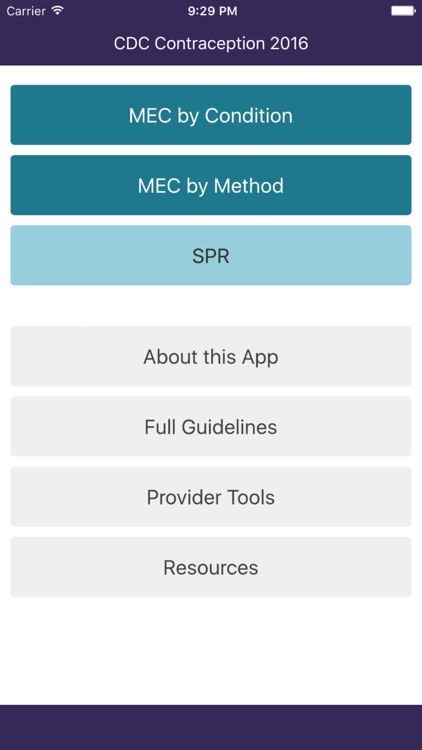This screenshot has height=750, width=422.
Task: Open Provider Tools
Action: pos(211,497)
